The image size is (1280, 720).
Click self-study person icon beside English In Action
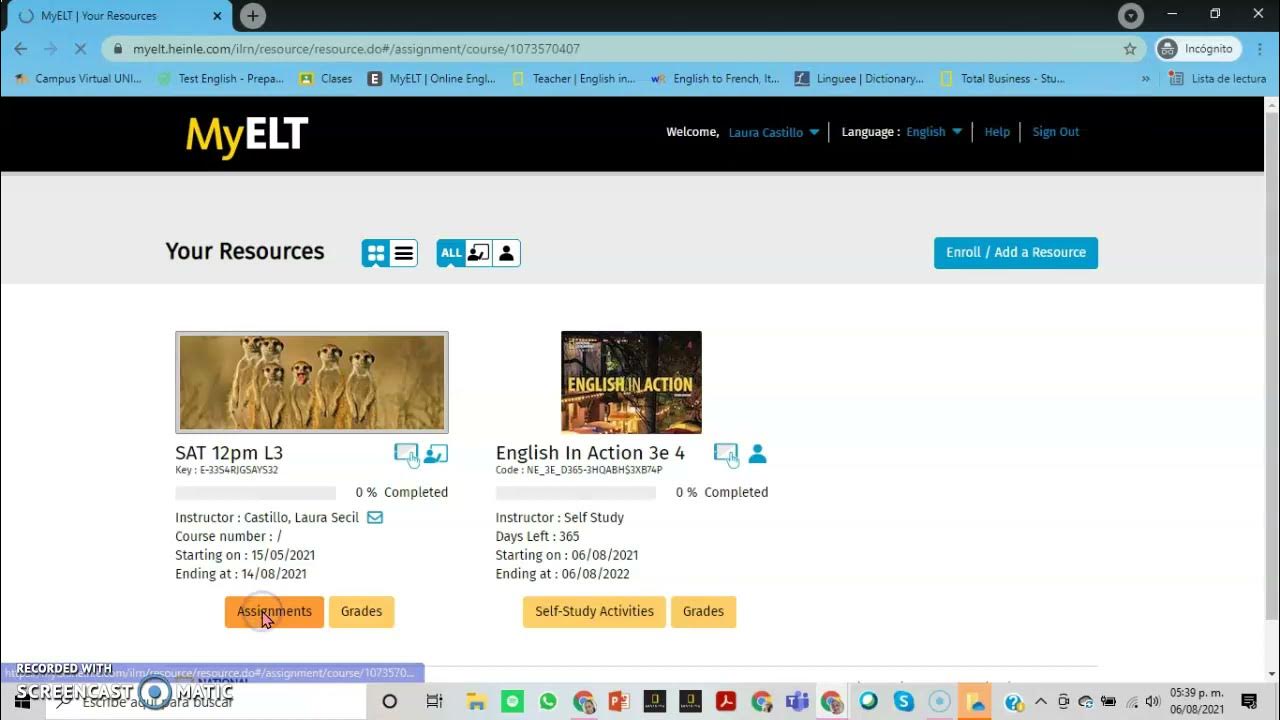[757, 454]
